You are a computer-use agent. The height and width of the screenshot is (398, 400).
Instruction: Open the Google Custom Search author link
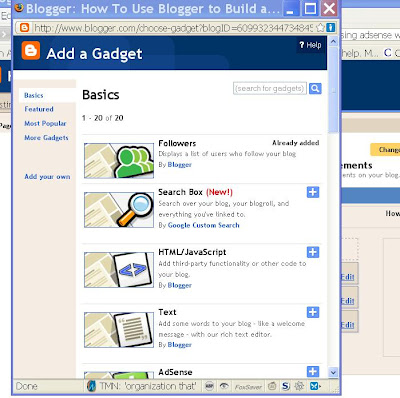pos(204,225)
